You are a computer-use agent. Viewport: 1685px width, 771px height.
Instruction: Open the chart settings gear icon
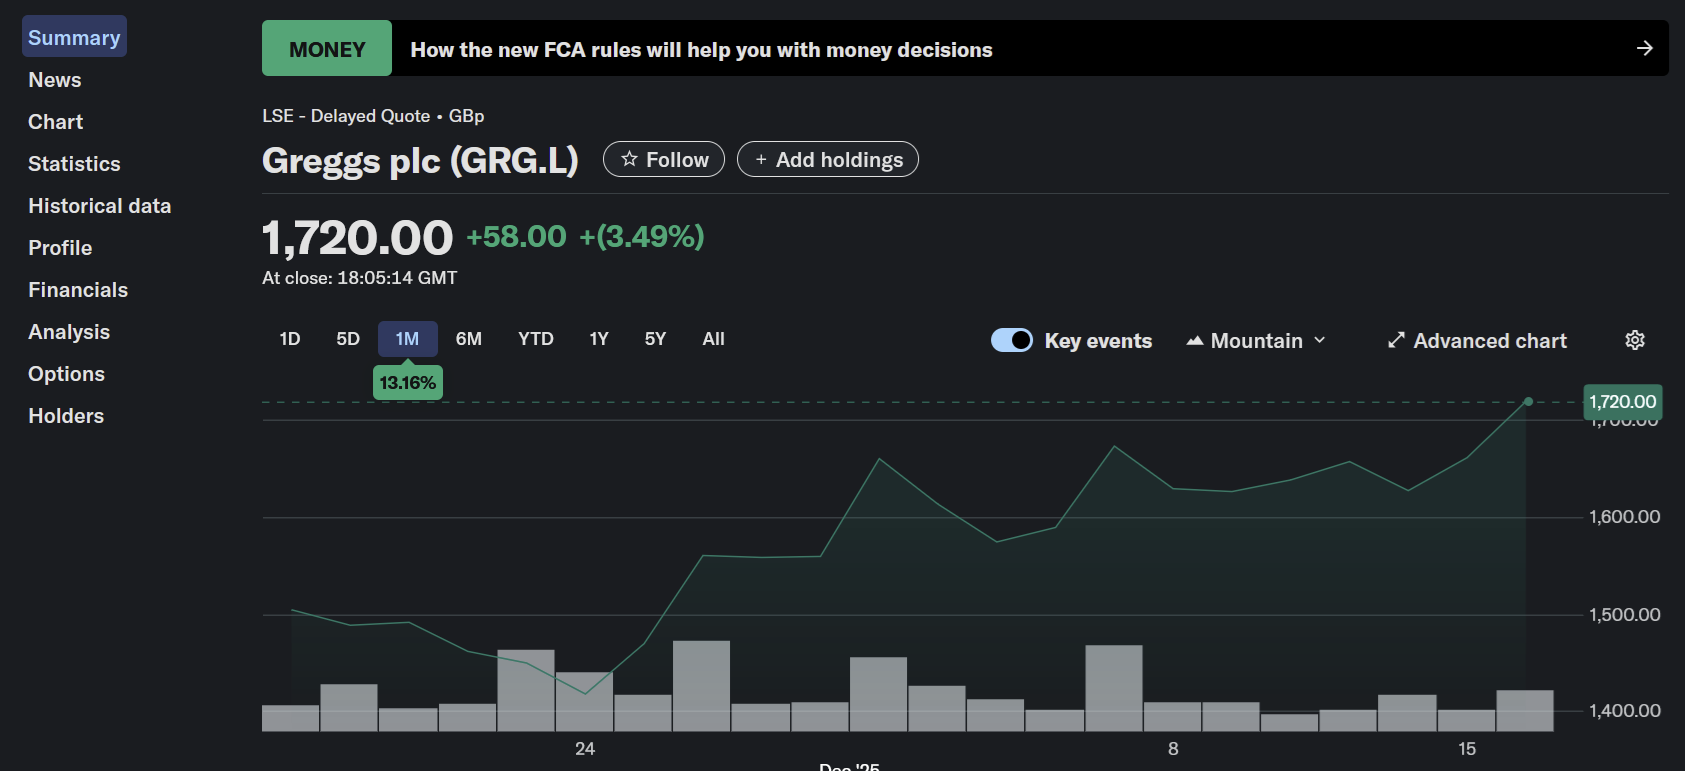coord(1635,340)
